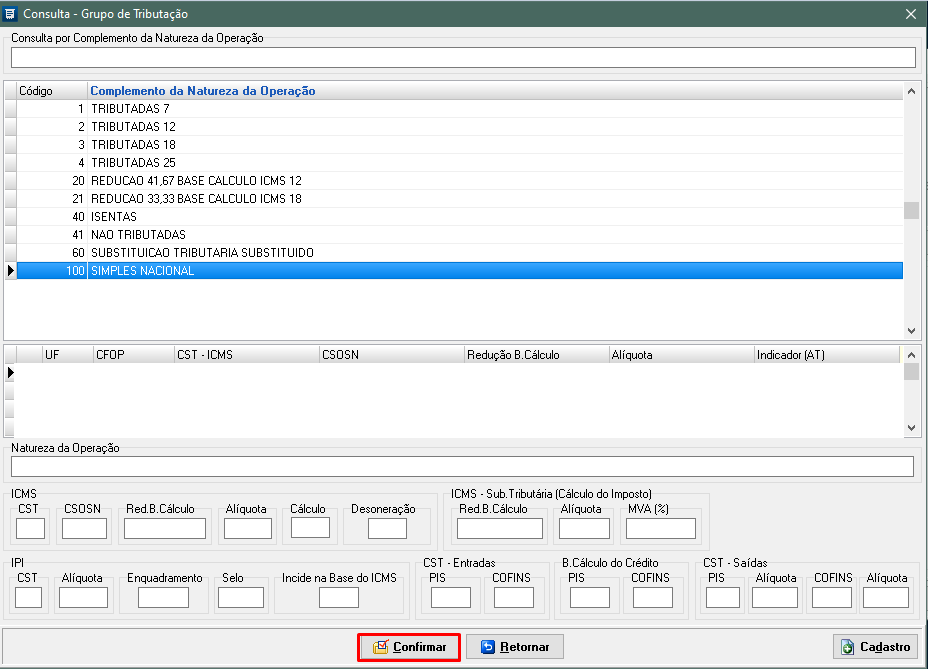The height and width of the screenshot is (670, 928).
Task: Click the Retornar button icon
Action: (488, 647)
